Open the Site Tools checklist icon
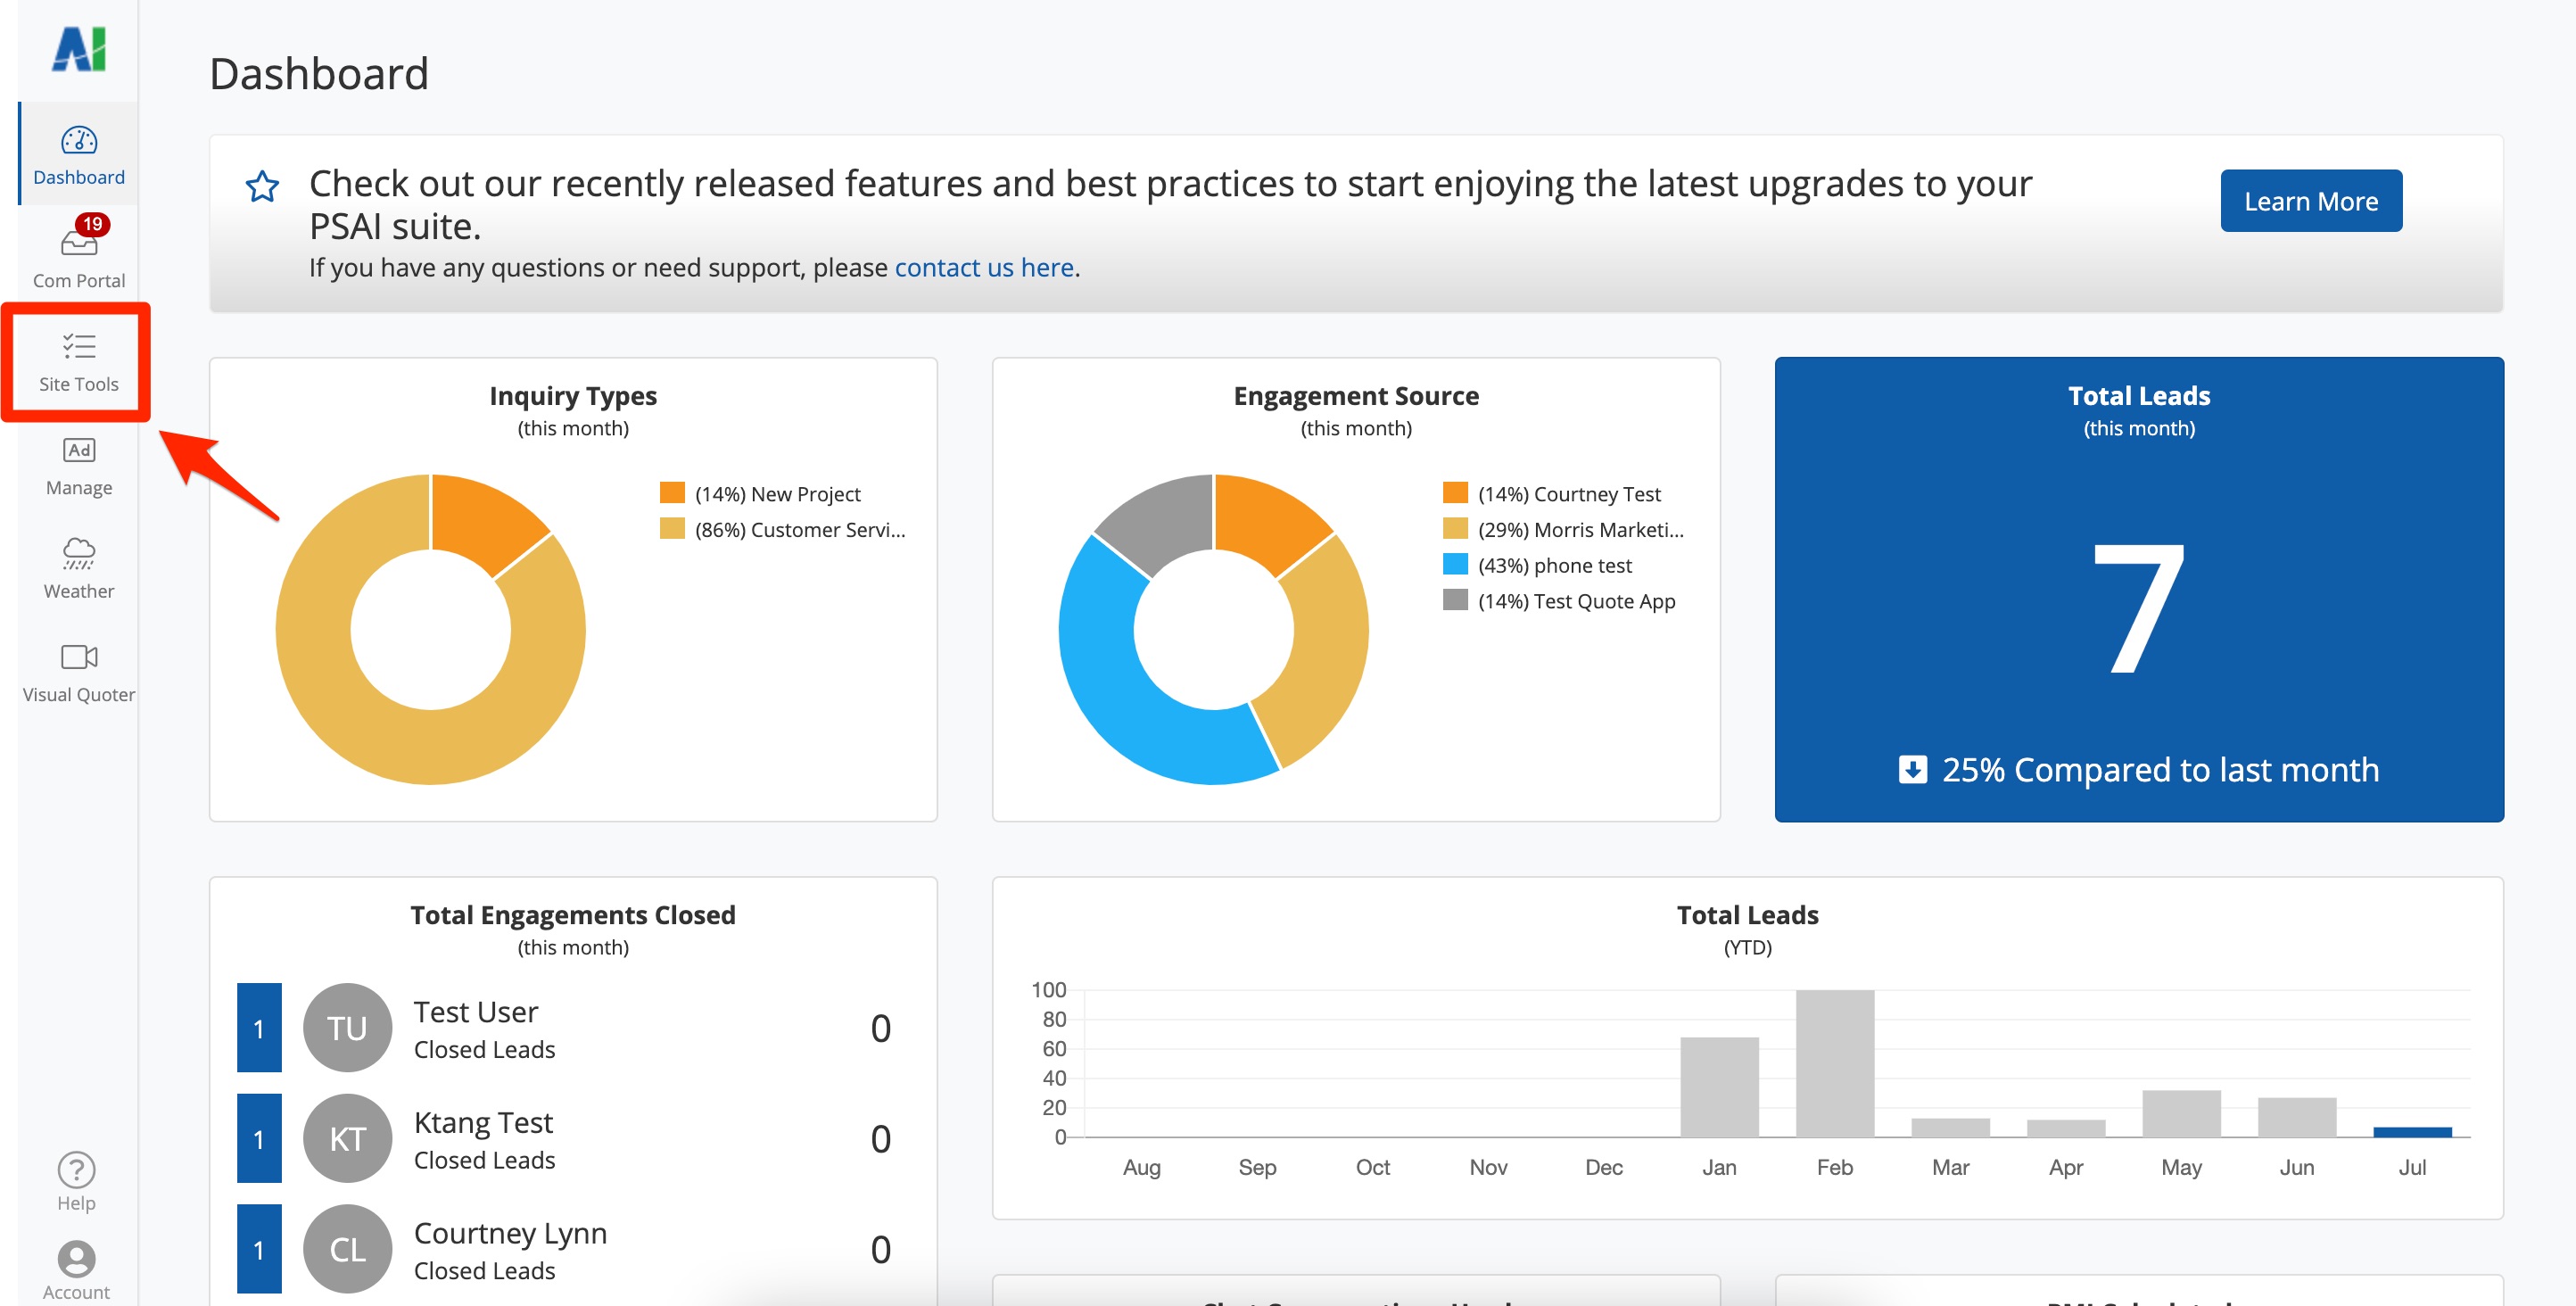The width and height of the screenshot is (2576, 1306). tap(78, 346)
